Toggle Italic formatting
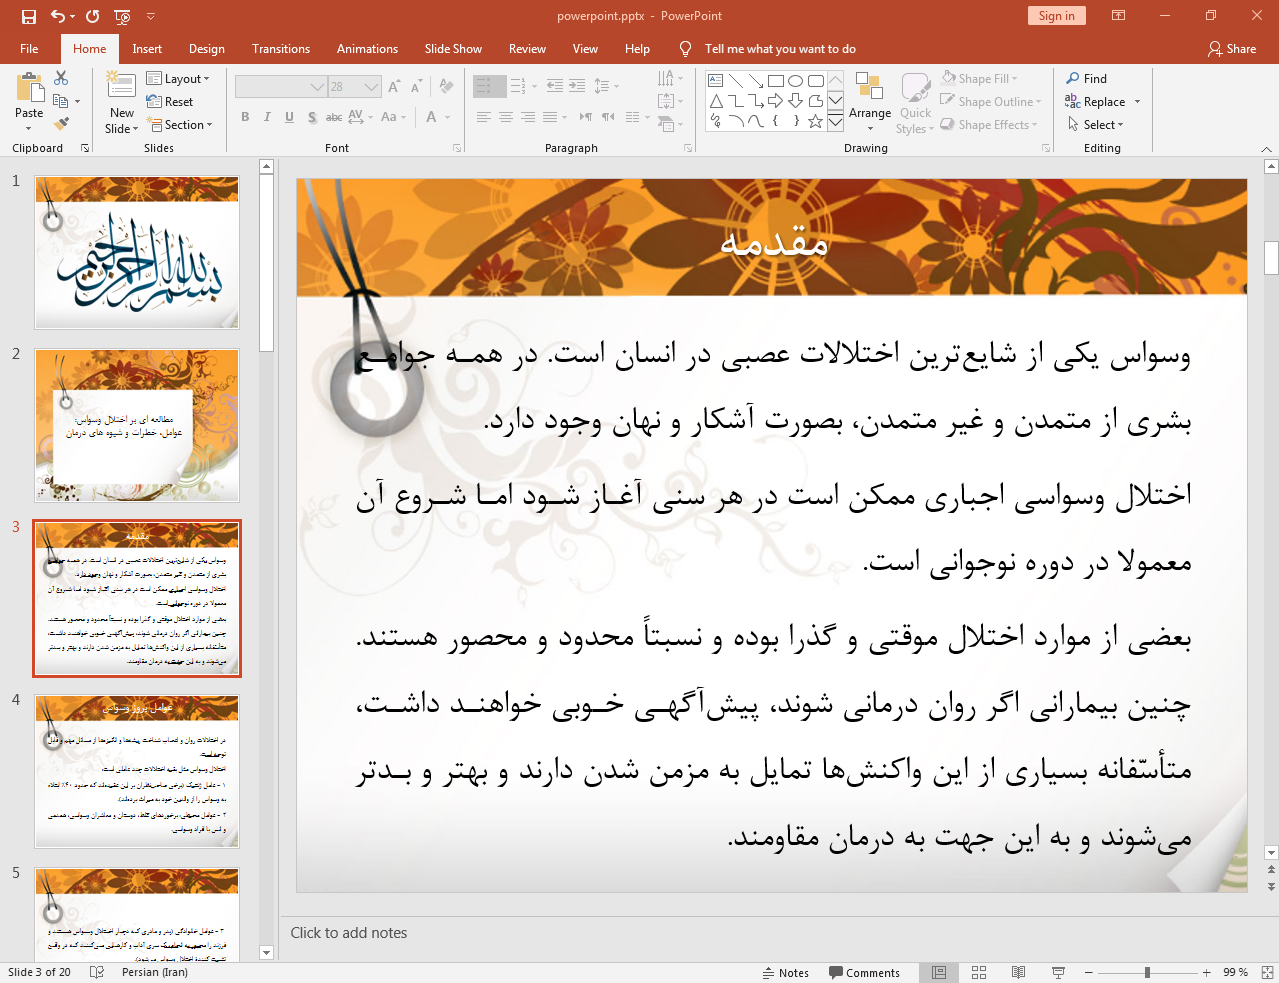This screenshot has height=983, width=1279. (x=267, y=117)
